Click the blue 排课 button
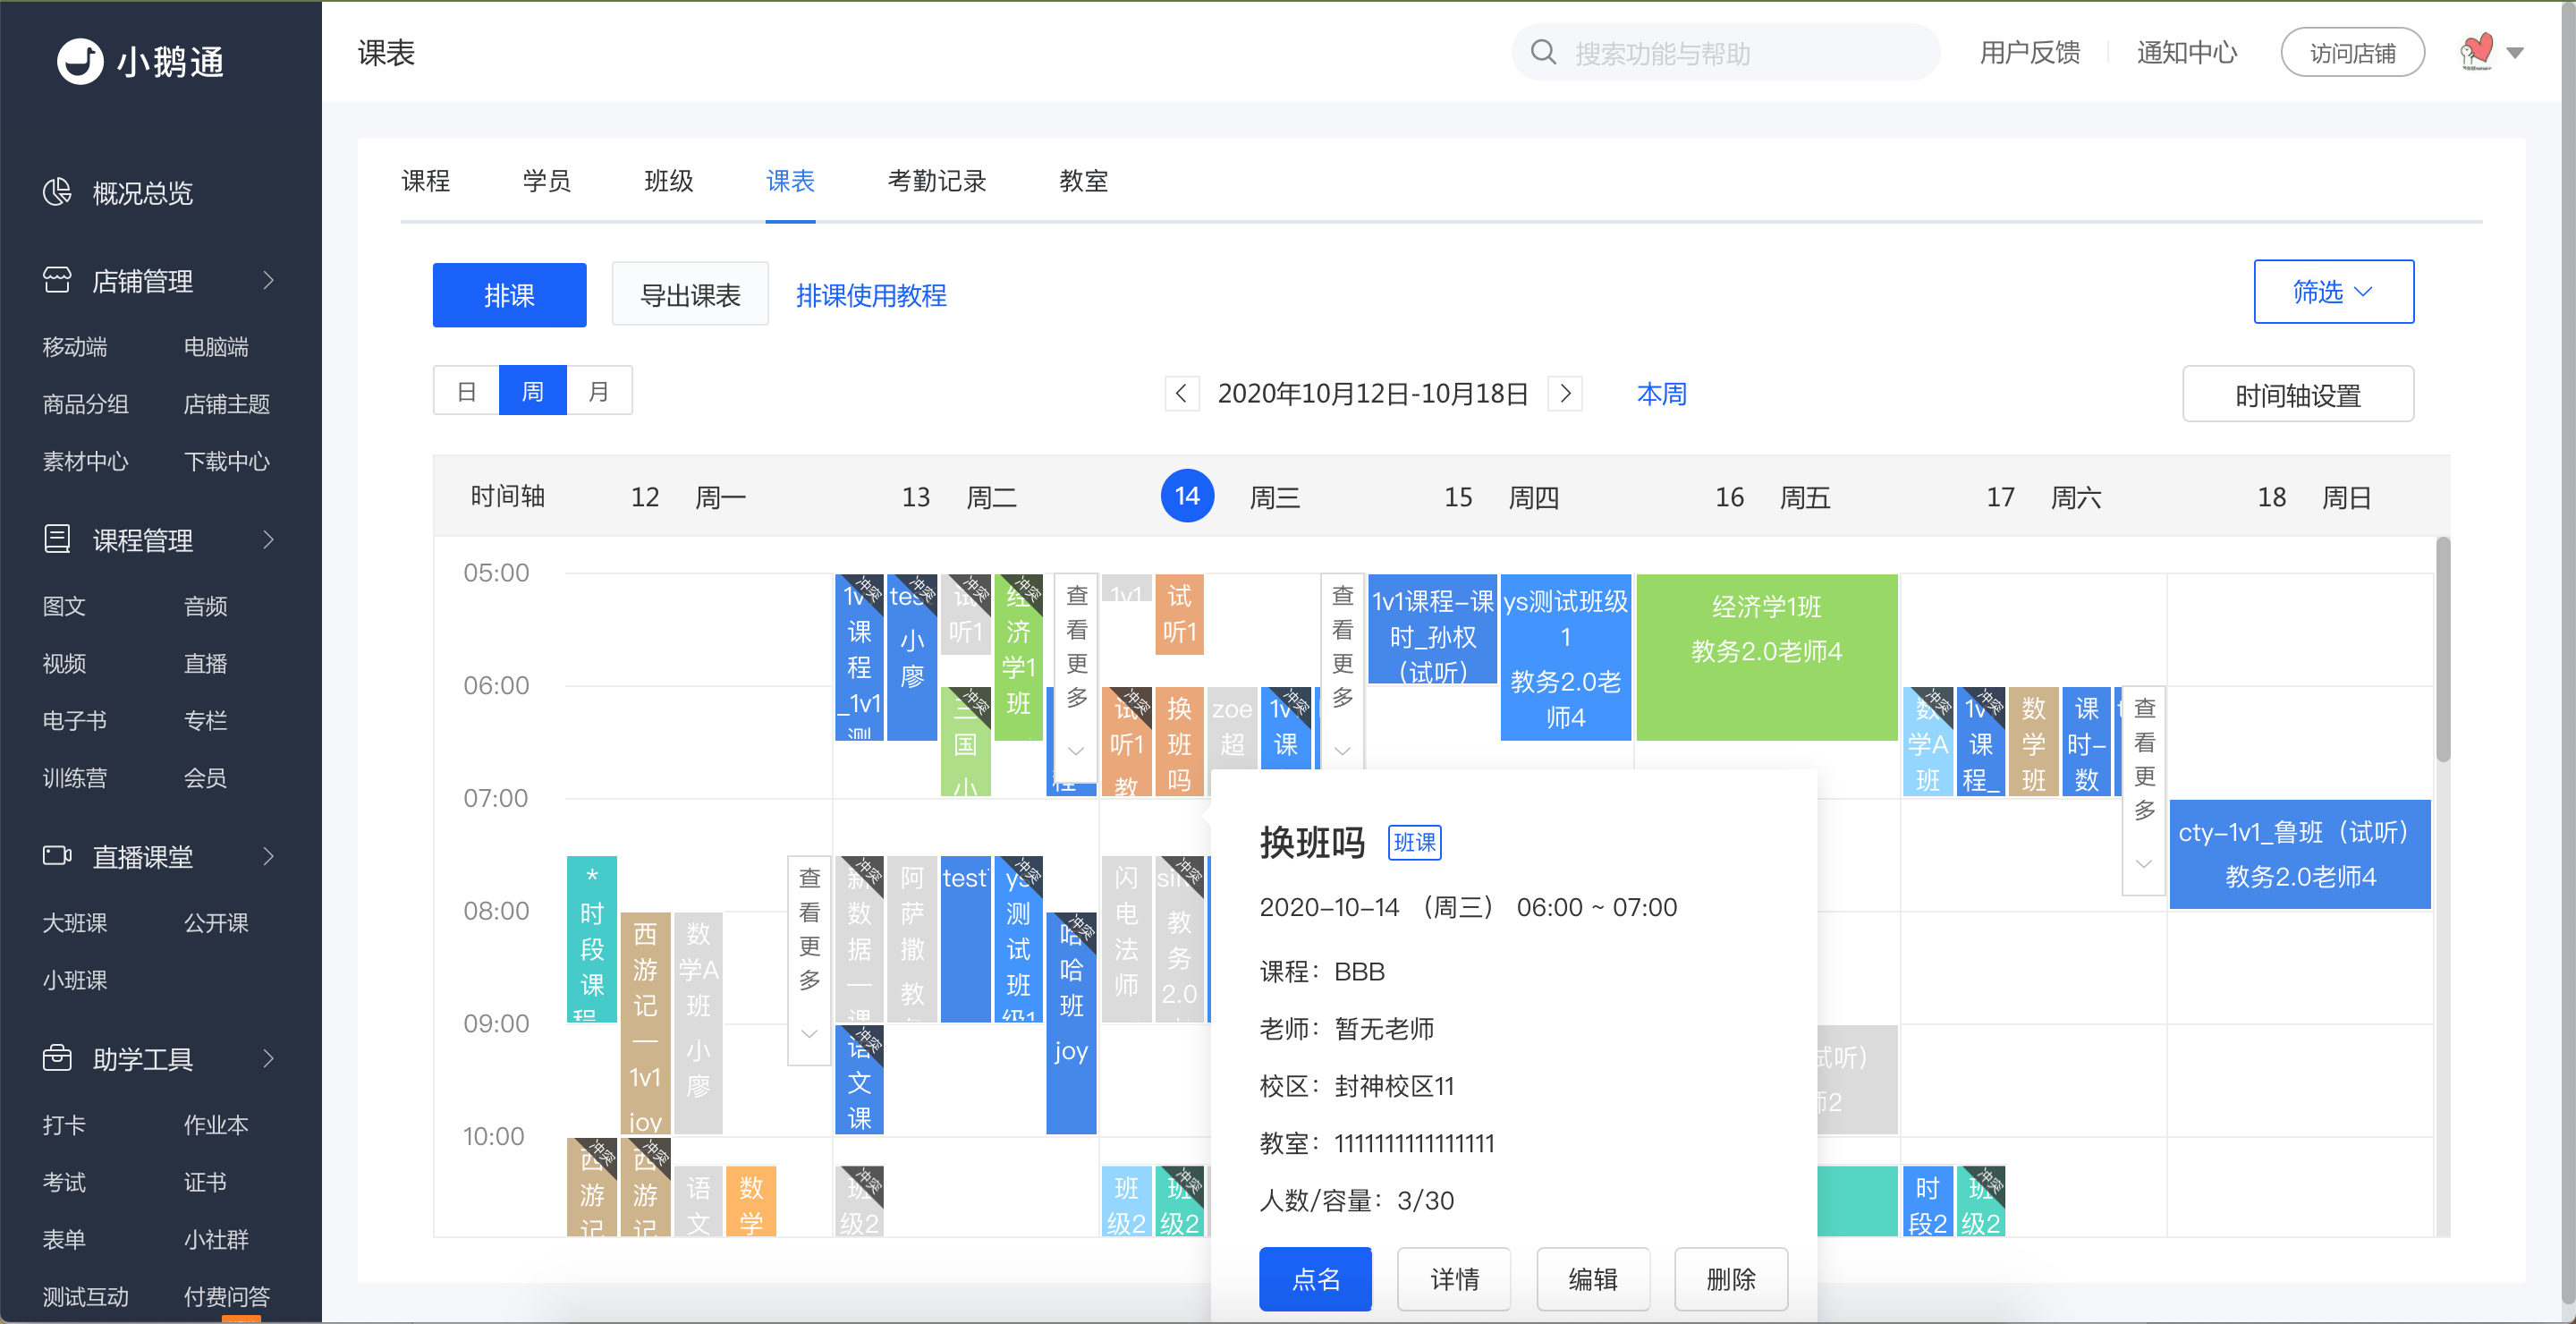The image size is (2576, 1324). click(x=509, y=295)
